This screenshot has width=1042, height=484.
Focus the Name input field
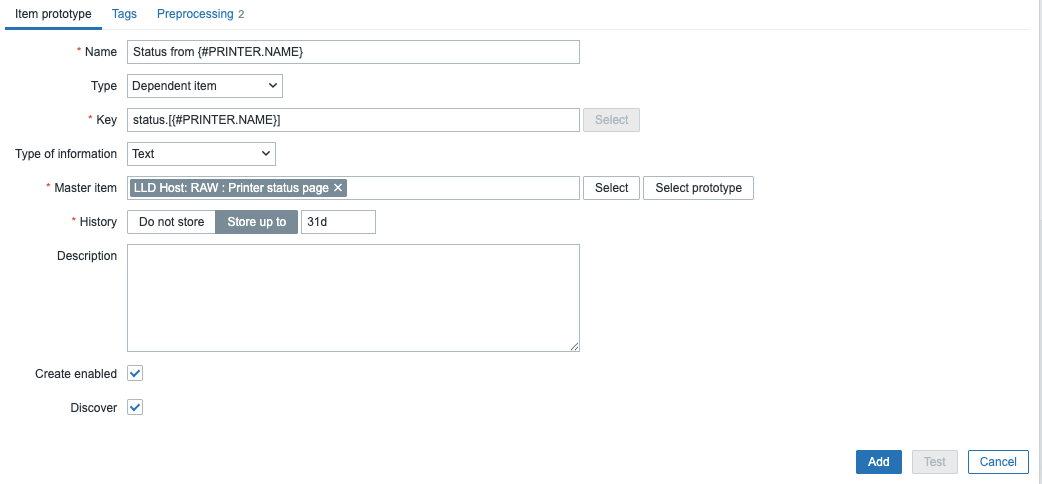pyautogui.click(x=353, y=52)
